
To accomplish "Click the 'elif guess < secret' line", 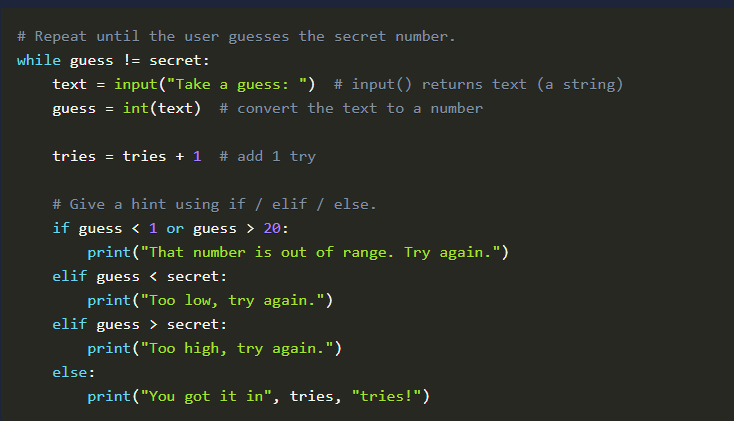I will 140,276.
